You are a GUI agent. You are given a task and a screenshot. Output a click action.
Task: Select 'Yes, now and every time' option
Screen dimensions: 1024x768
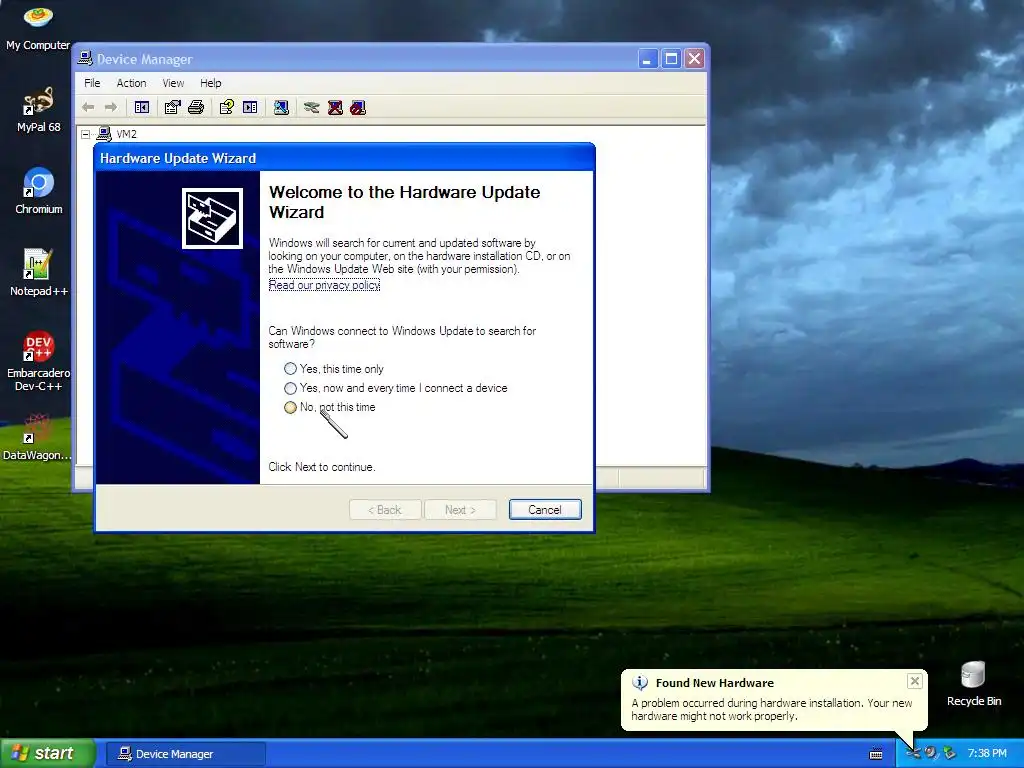coord(396,388)
